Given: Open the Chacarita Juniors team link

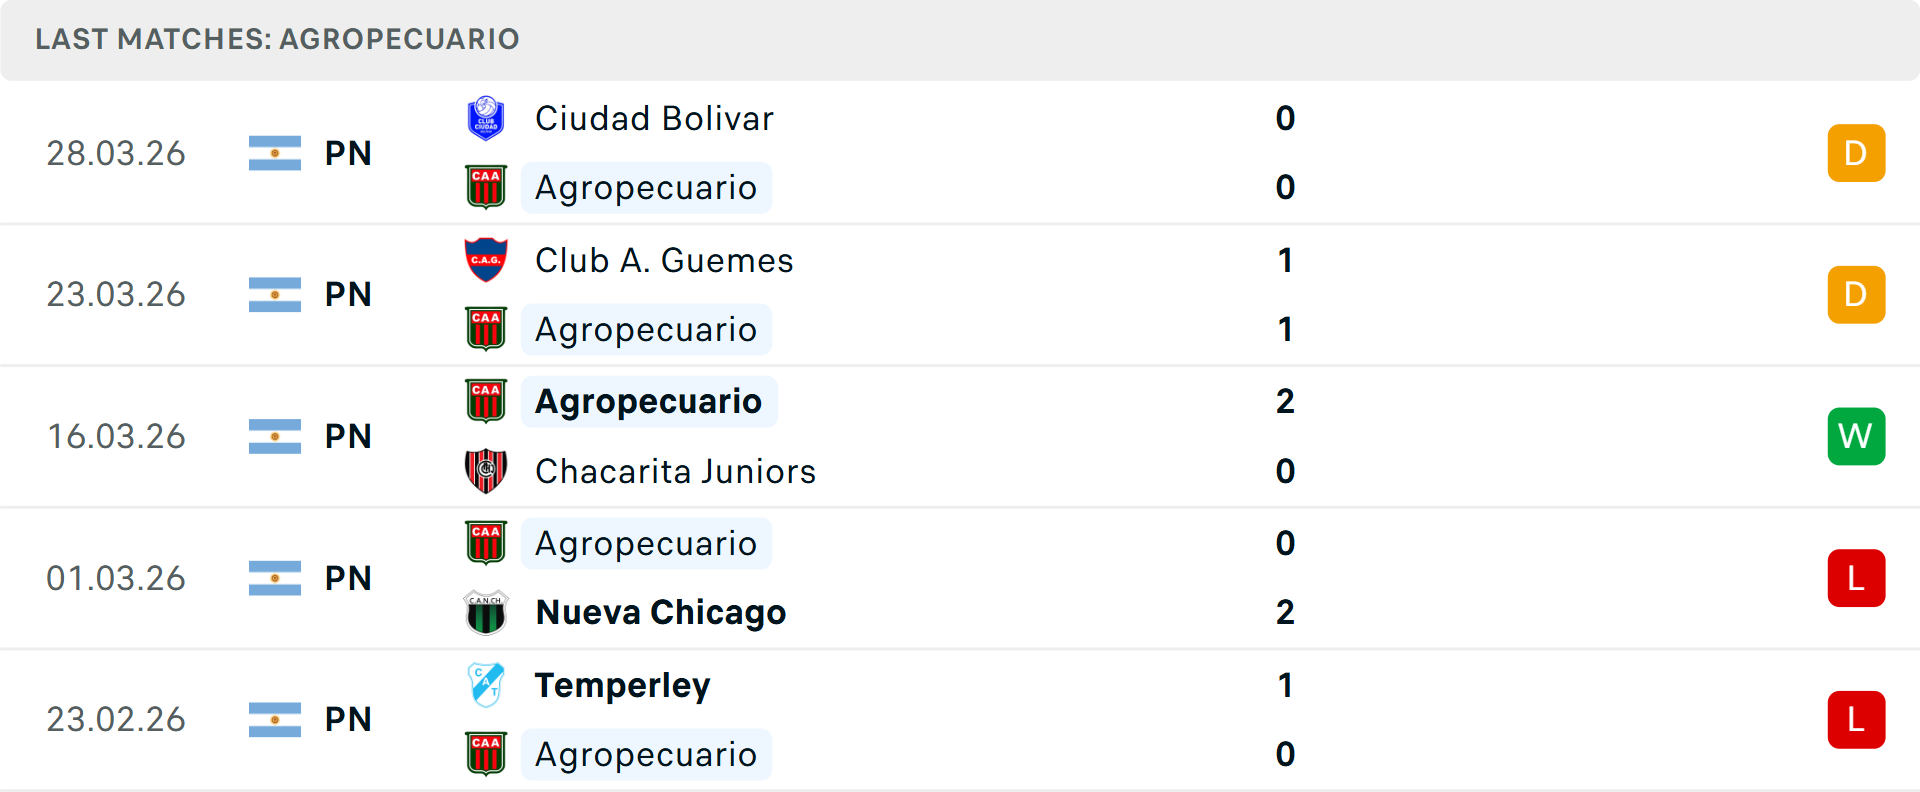Looking at the screenshot, I should 675,471.
